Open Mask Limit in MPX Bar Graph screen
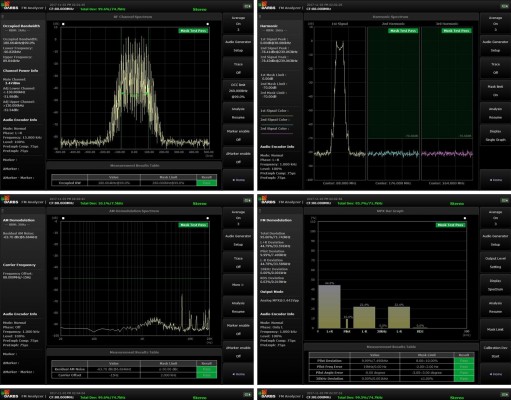 [495, 329]
